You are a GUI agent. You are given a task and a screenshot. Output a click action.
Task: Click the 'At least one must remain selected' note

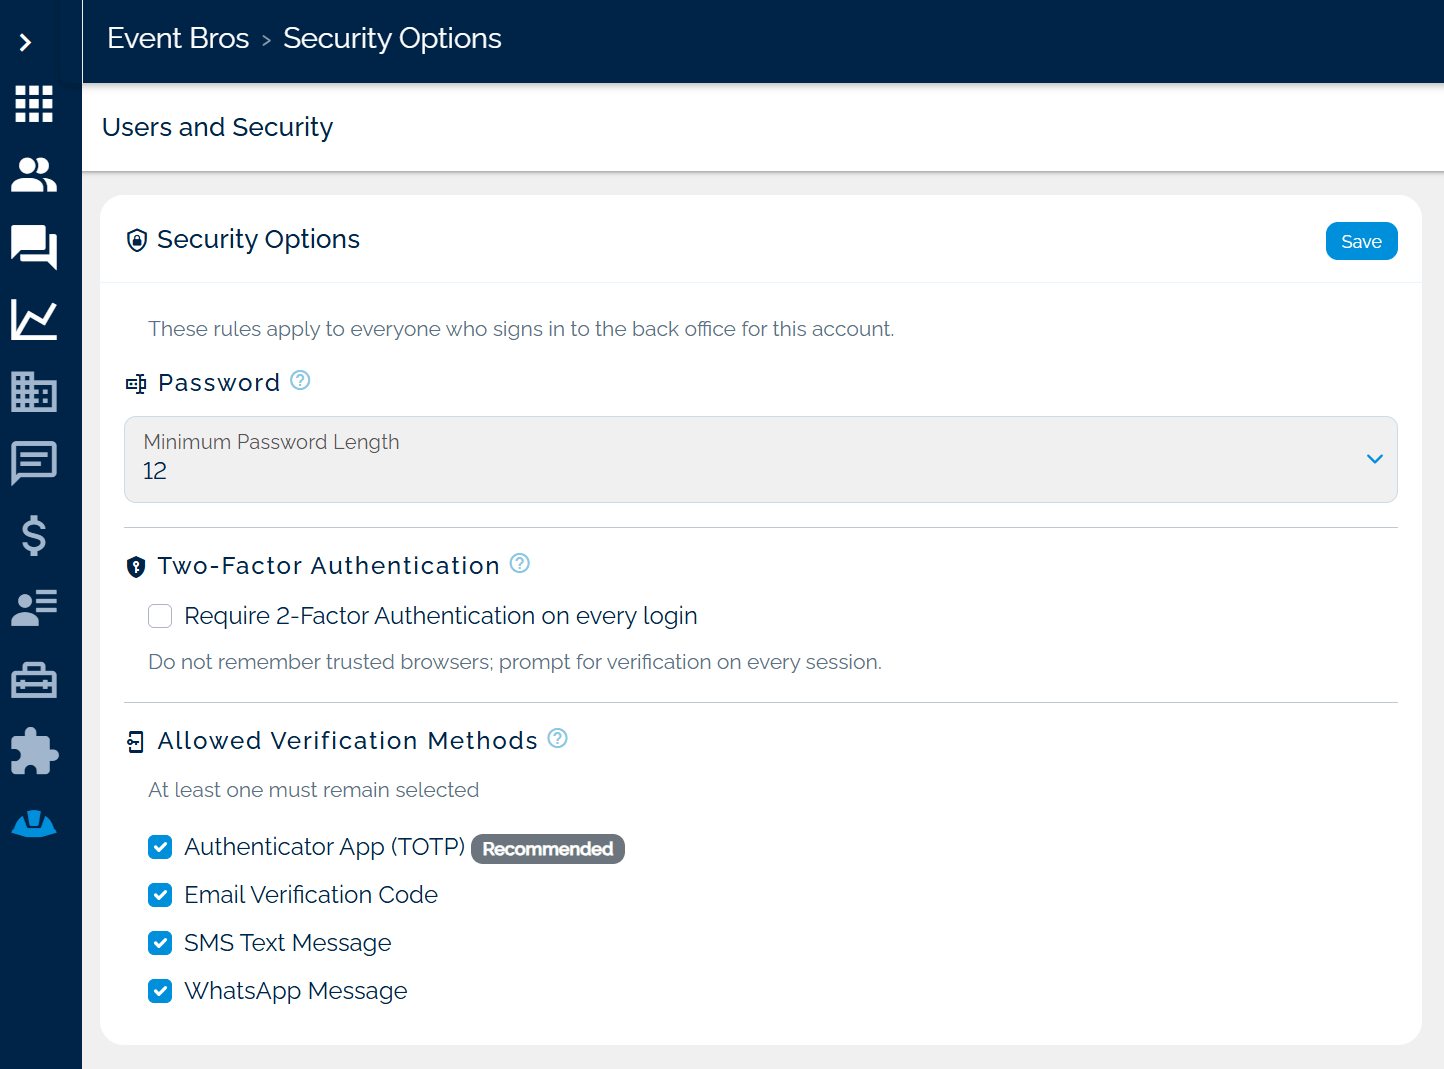(314, 790)
